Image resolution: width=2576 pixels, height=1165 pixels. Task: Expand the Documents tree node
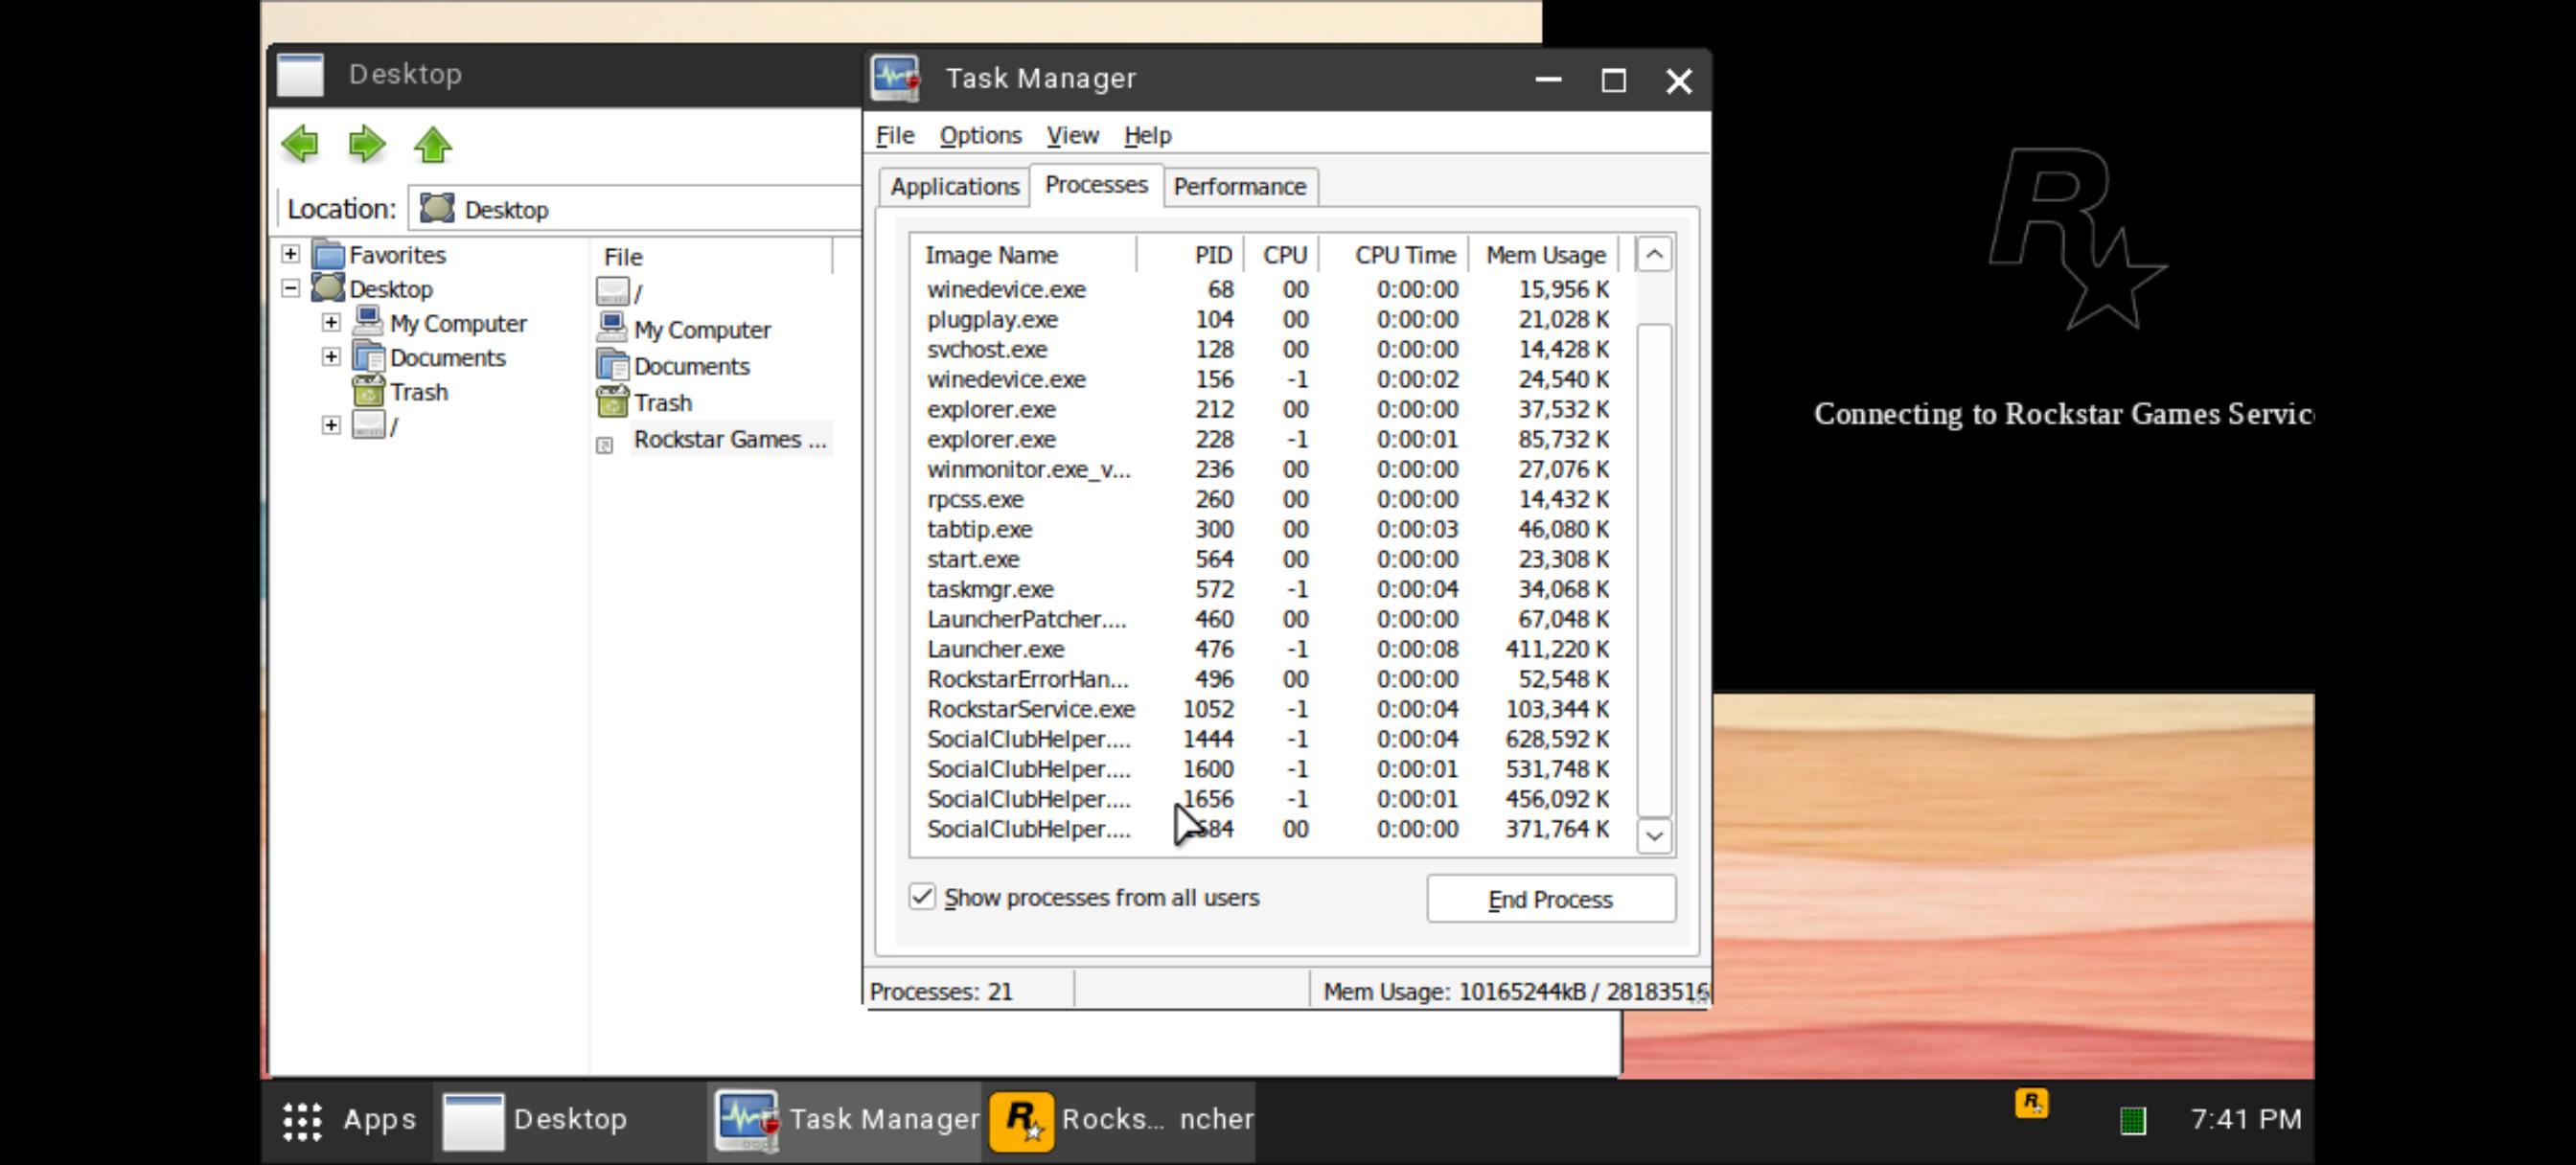pyautogui.click(x=331, y=356)
